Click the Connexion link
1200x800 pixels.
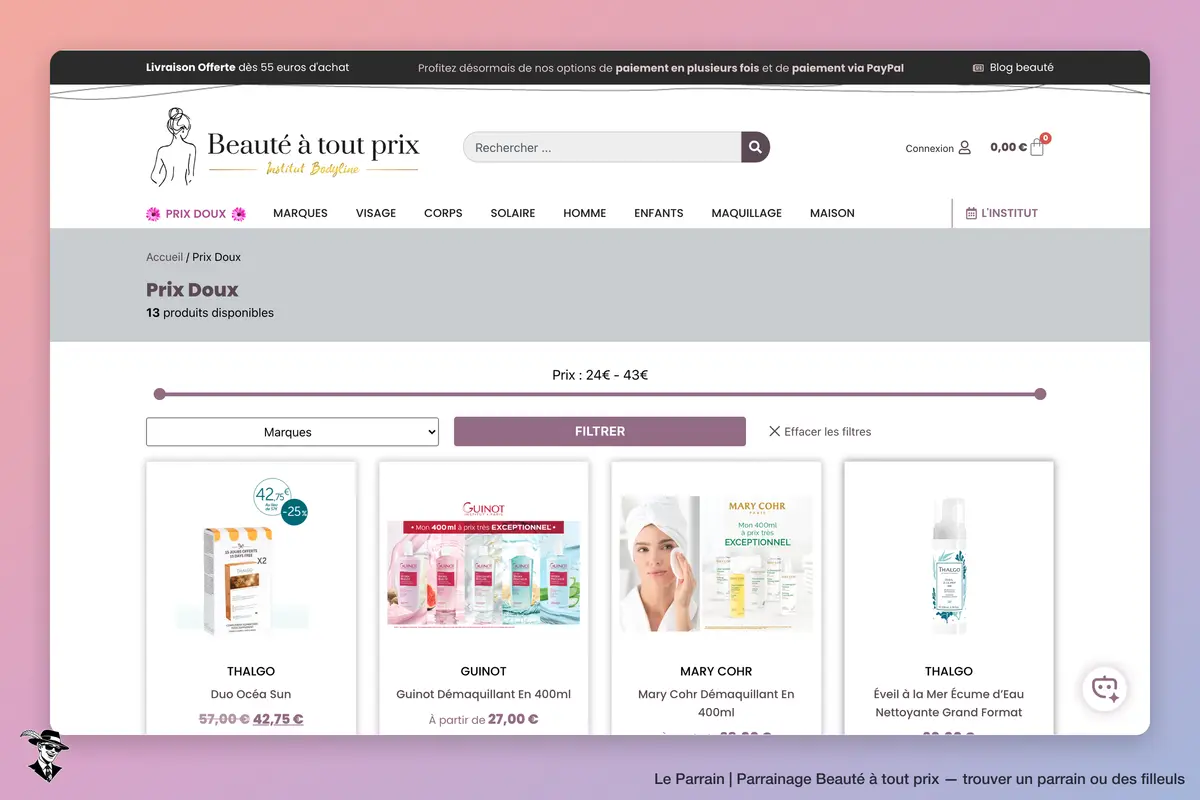coord(930,148)
